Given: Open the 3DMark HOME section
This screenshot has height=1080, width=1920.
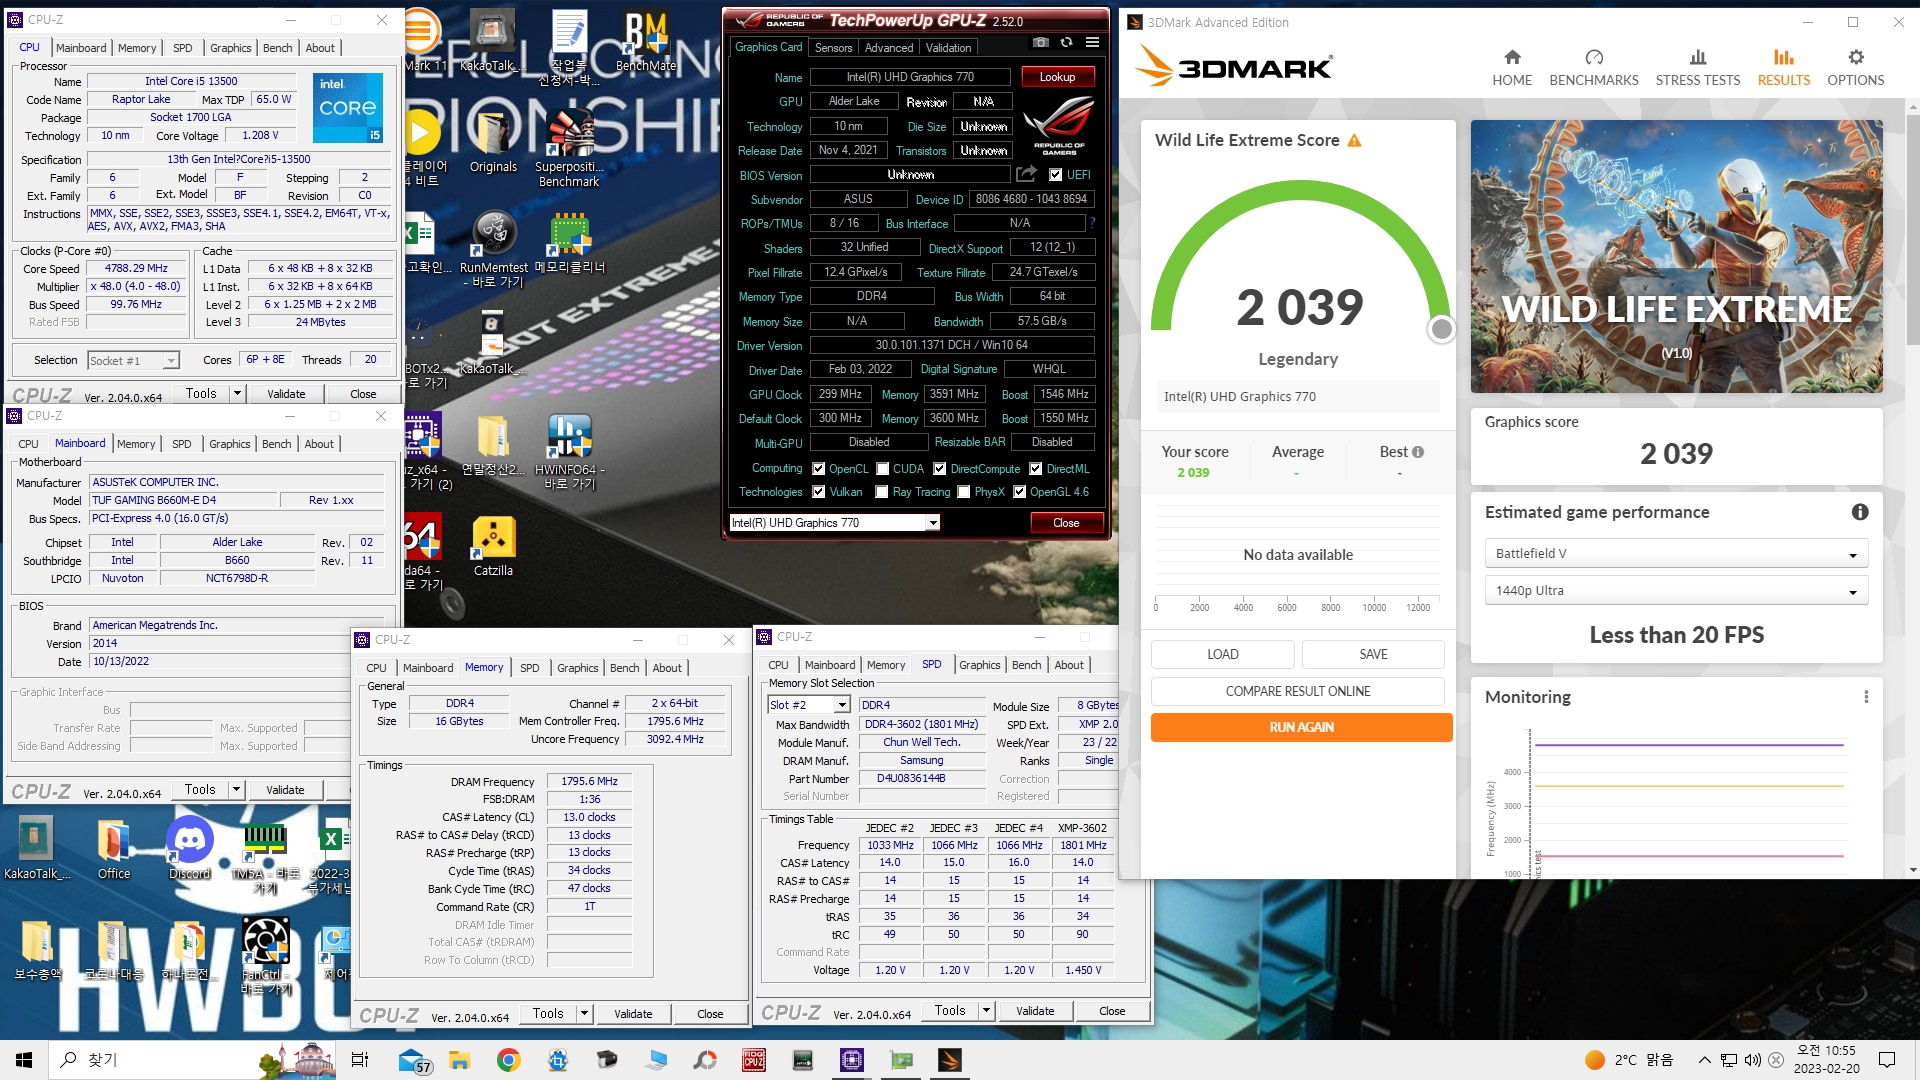Looking at the screenshot, I should tap(1512, 68).
